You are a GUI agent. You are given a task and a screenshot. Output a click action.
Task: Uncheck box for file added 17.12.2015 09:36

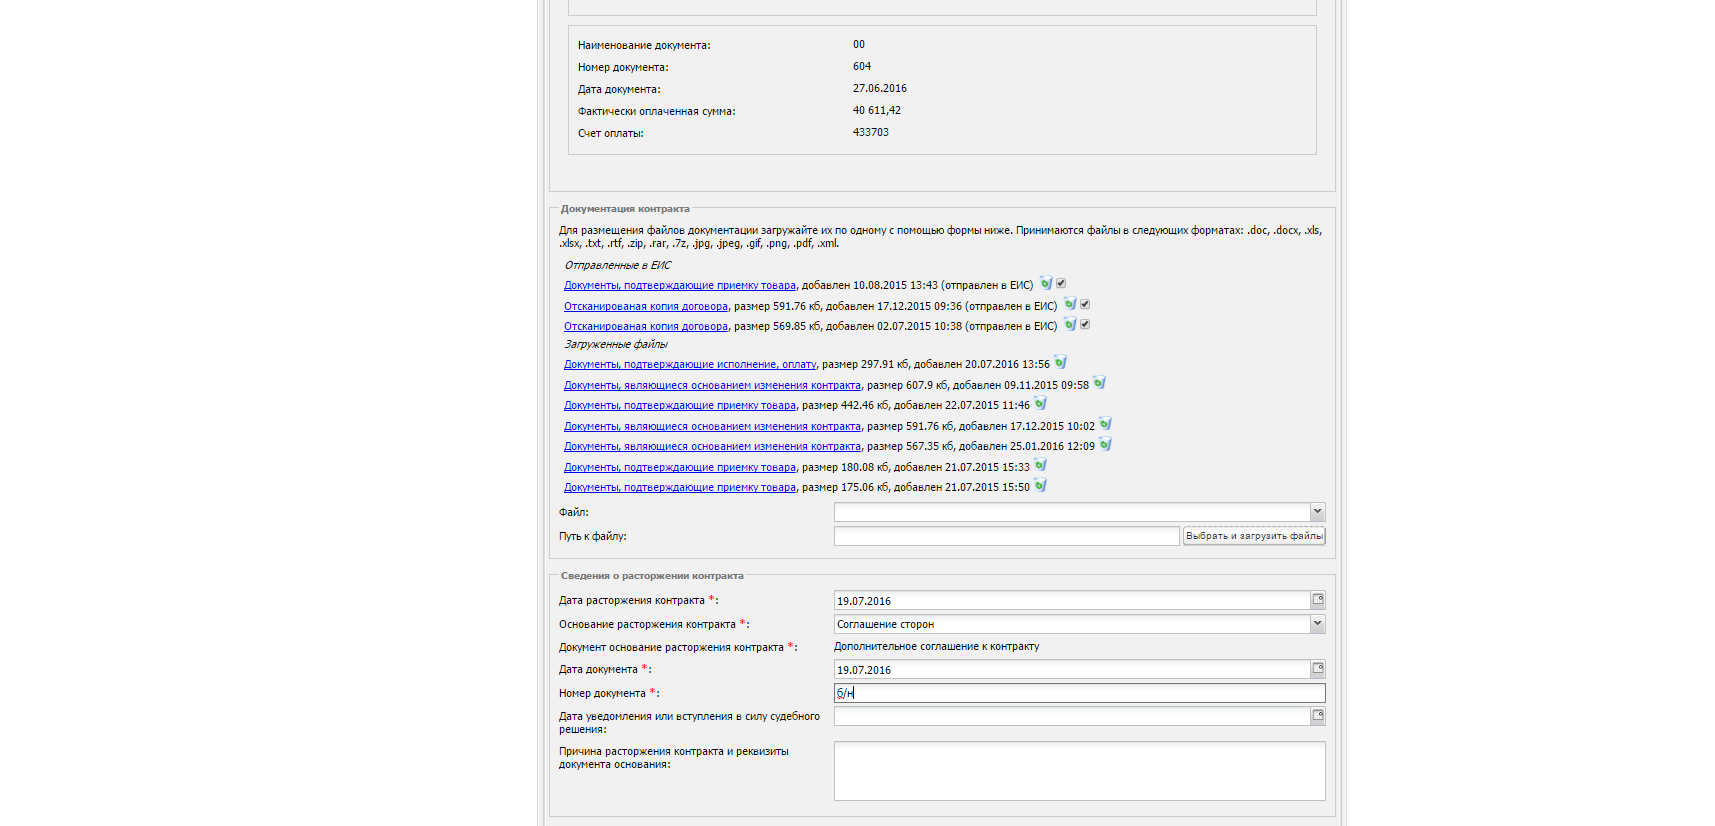pyautogui.click(x=1085, y=304)
